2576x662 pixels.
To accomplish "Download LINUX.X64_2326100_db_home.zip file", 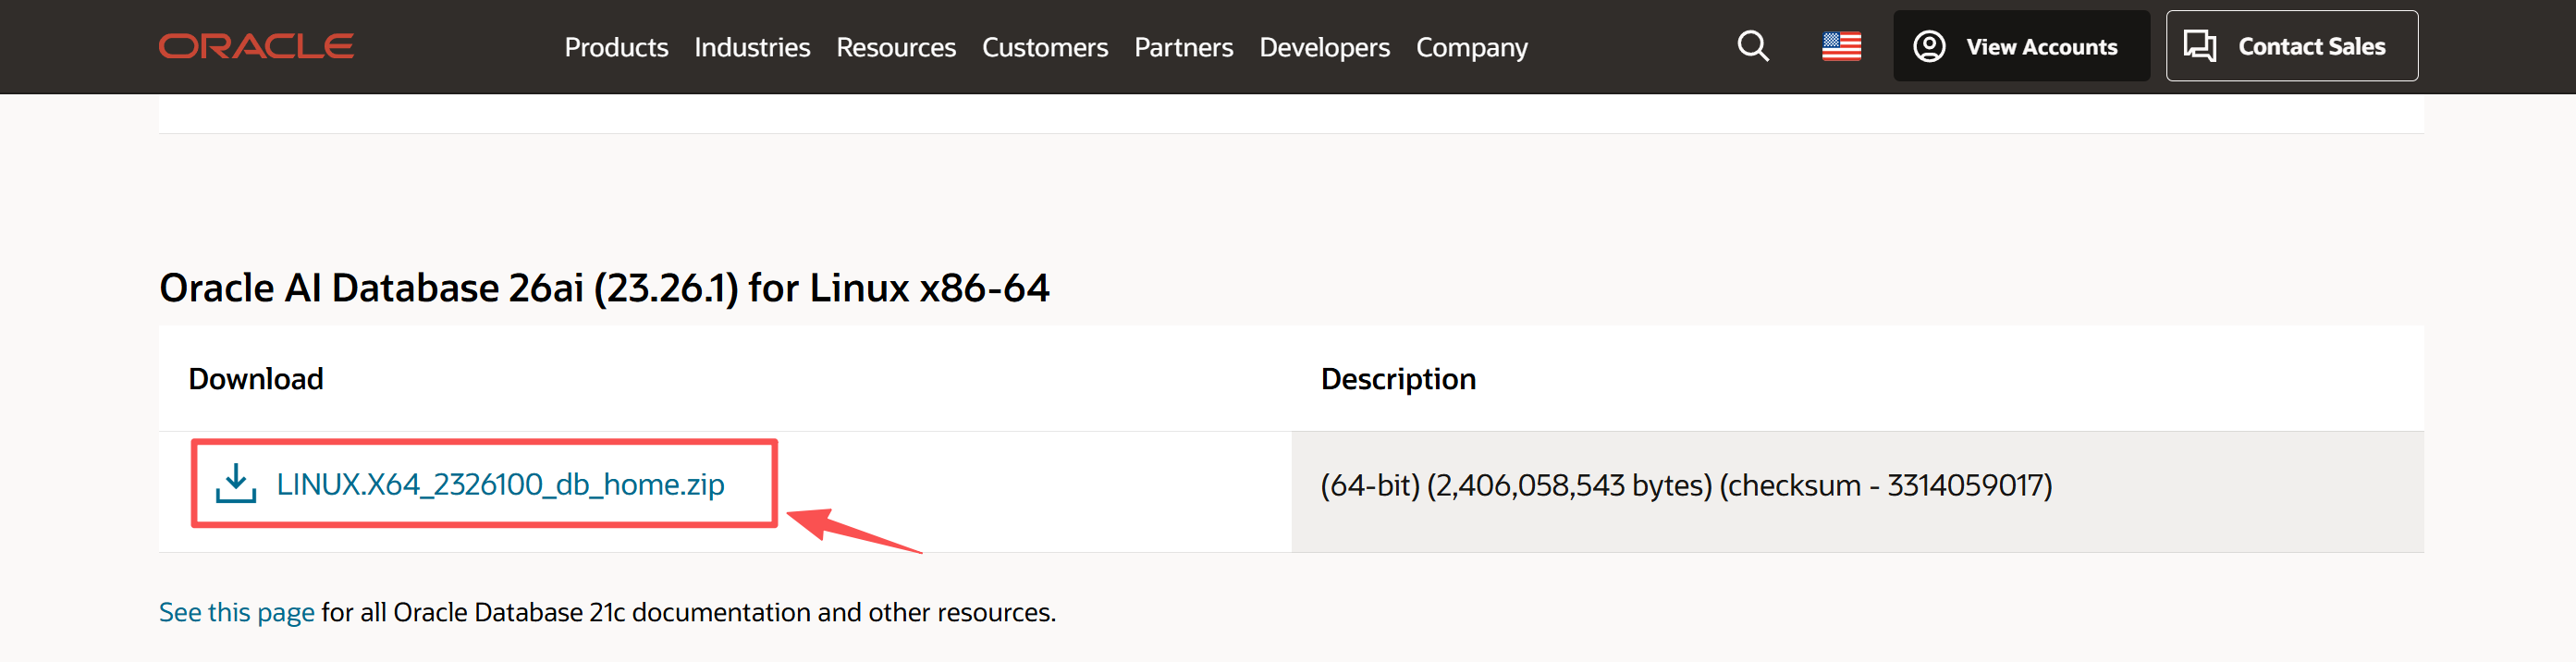I will [x=500, y=484].
